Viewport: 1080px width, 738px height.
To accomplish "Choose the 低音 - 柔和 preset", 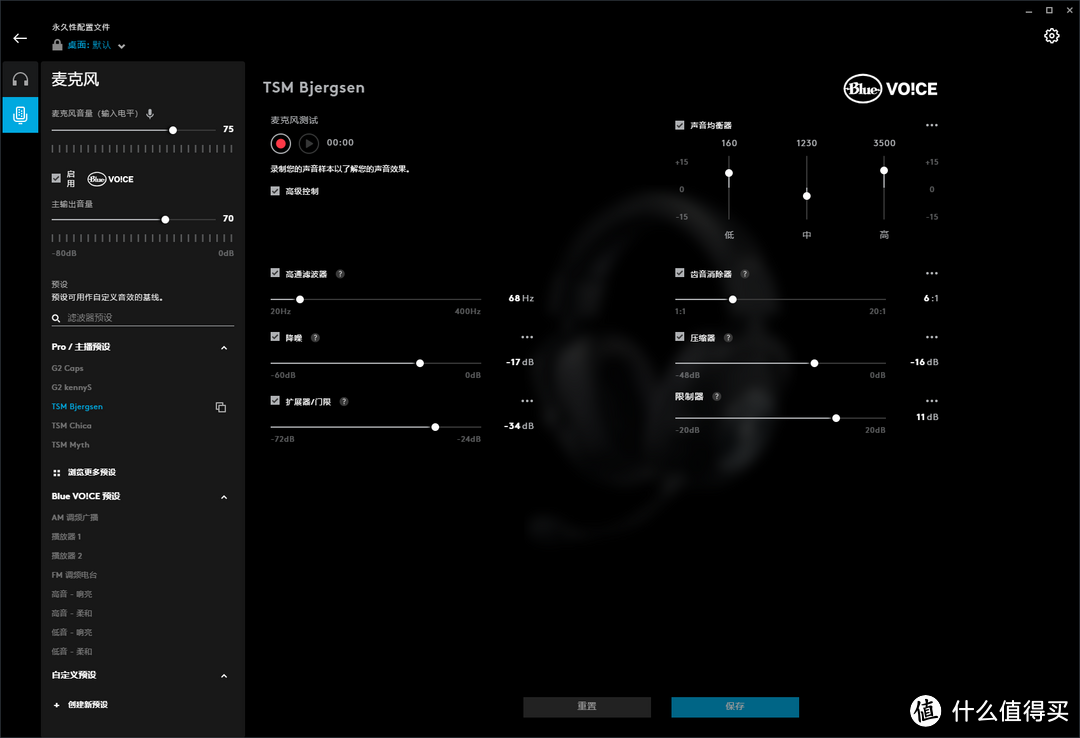I will click(x=72, y=652).
